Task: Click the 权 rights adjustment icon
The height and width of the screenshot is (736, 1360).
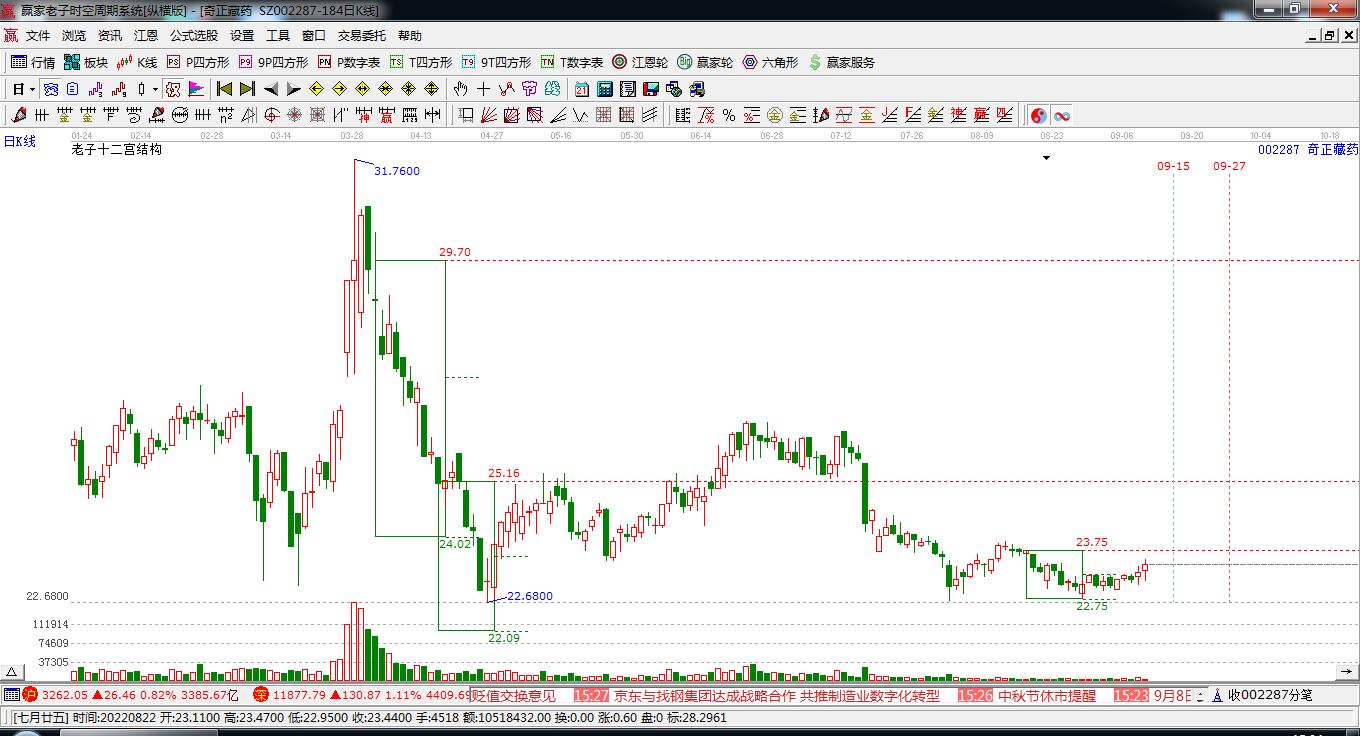Action: tap(173, 89)
